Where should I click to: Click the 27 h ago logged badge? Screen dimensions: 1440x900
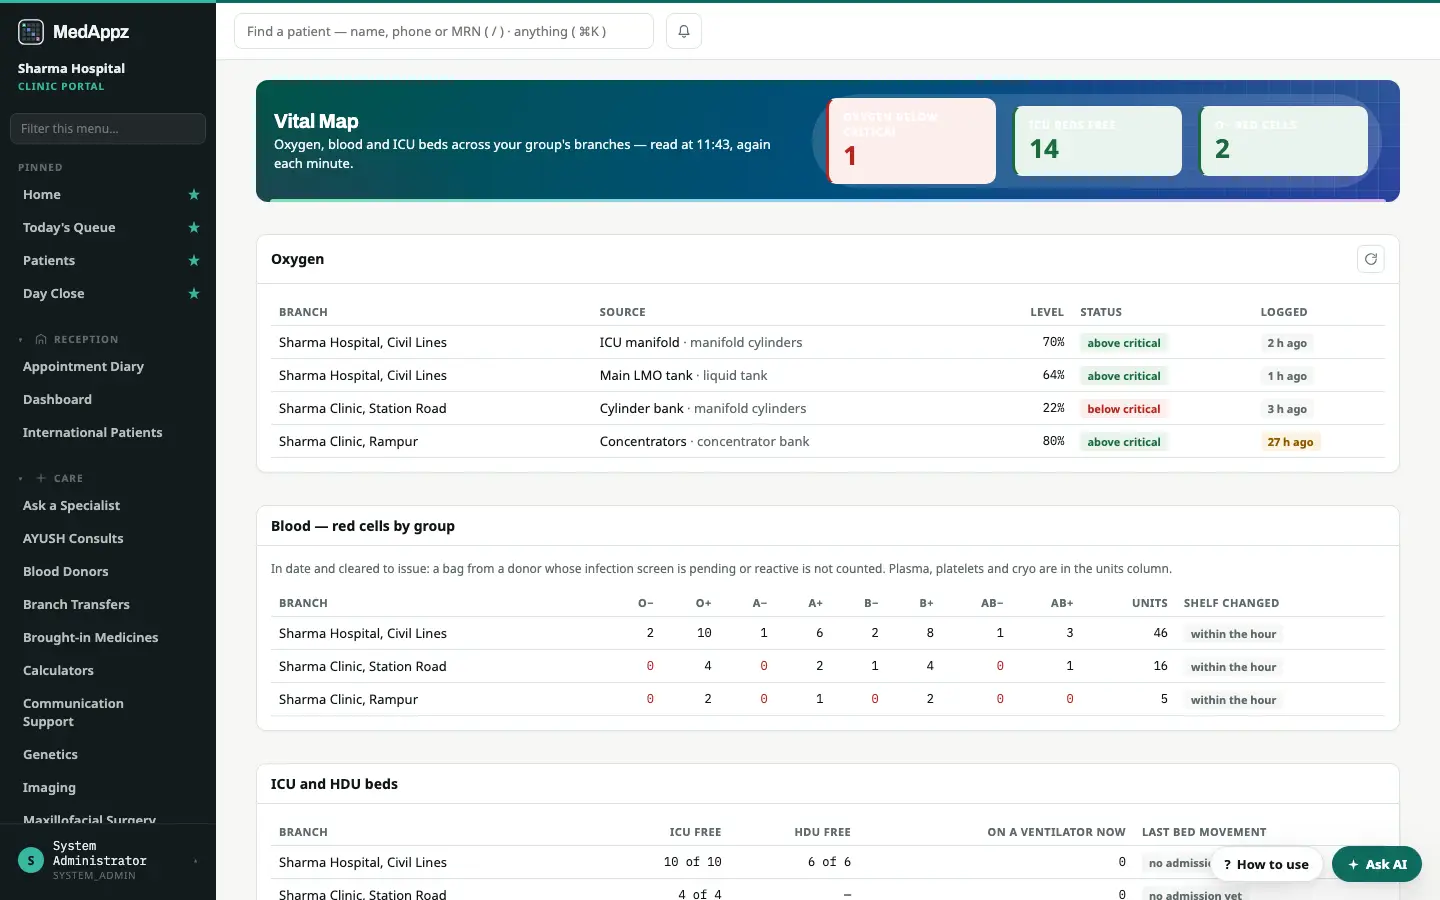(1290, 442)
